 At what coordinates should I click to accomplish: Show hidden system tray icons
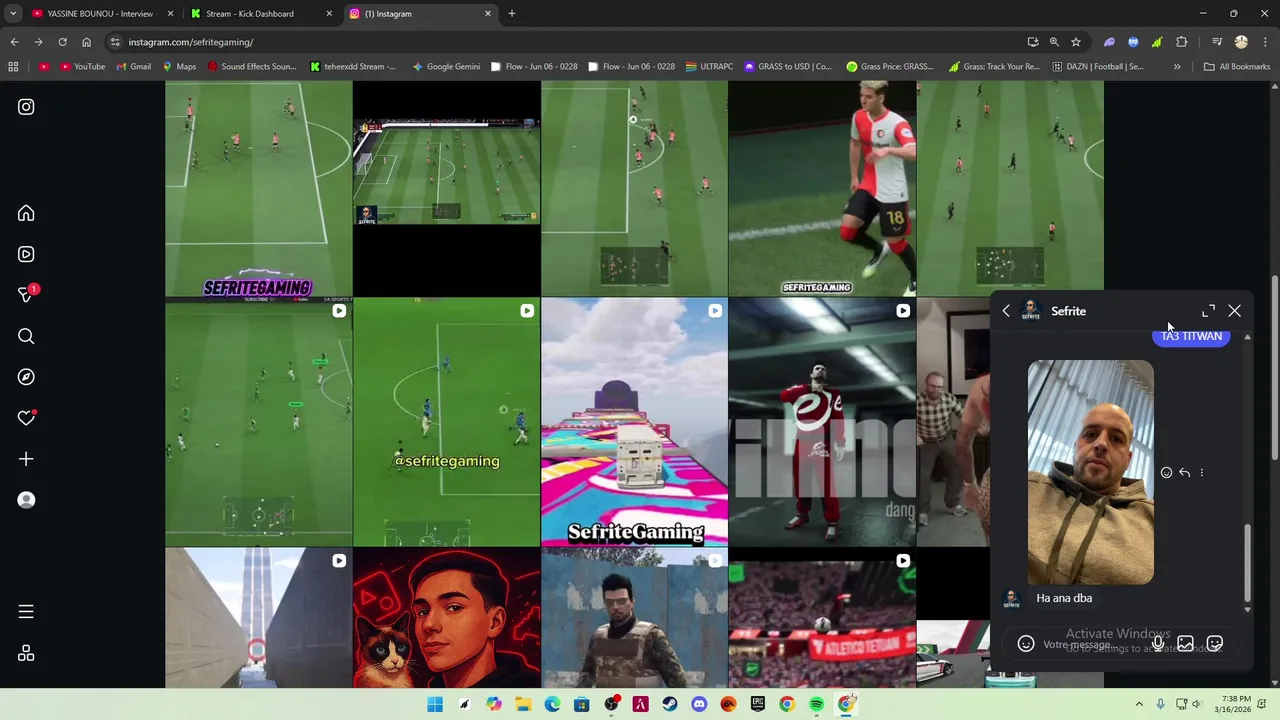[x=1139, y=704]
